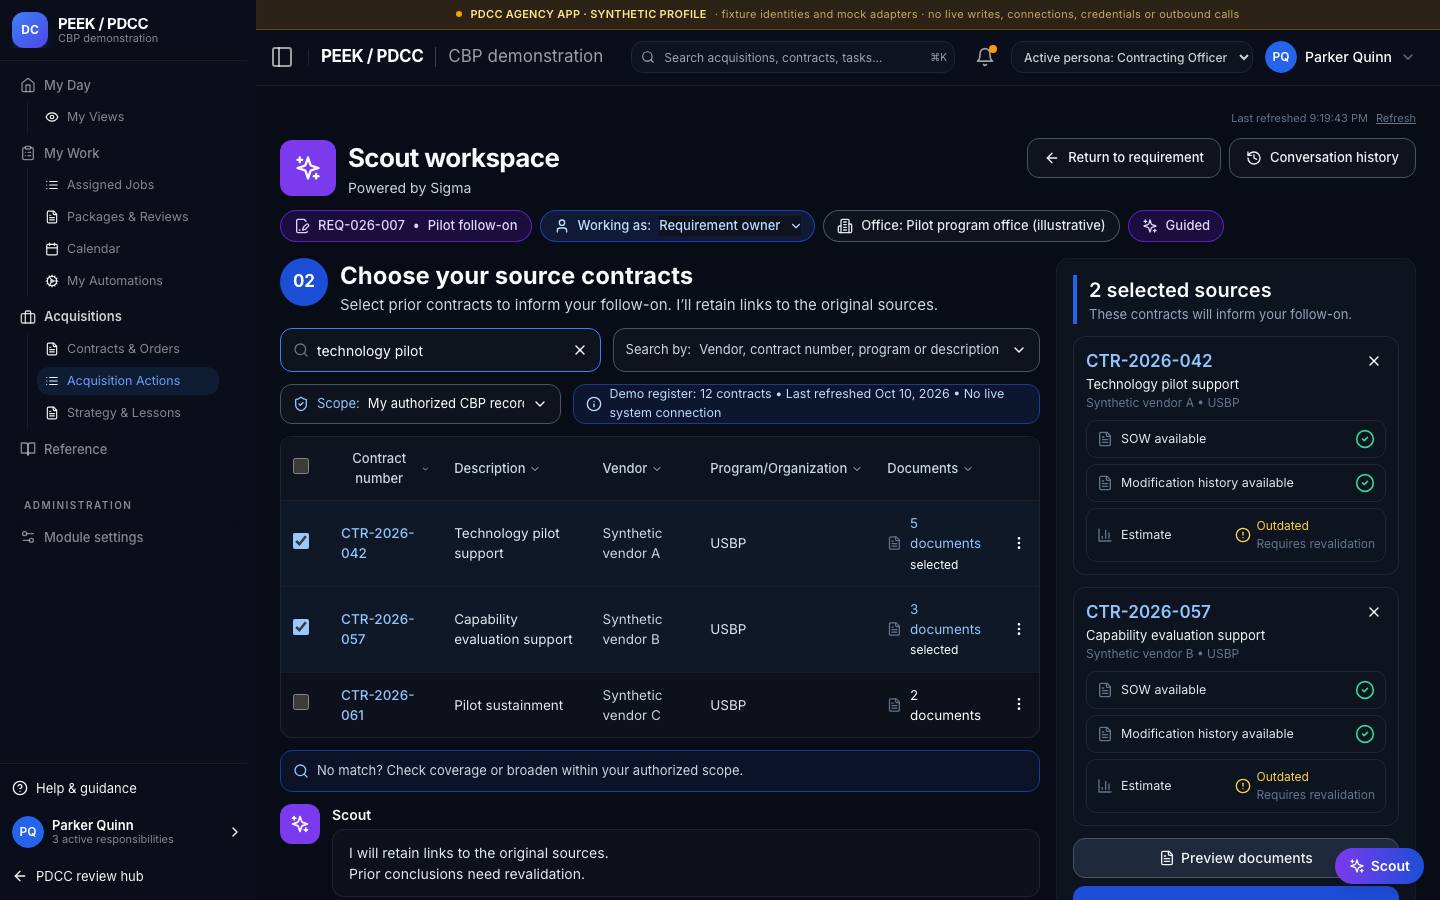Screen dimensions: 1440x900
Task: Expand the Parker Quinn account menu
Action: [x=1341, y=57]
